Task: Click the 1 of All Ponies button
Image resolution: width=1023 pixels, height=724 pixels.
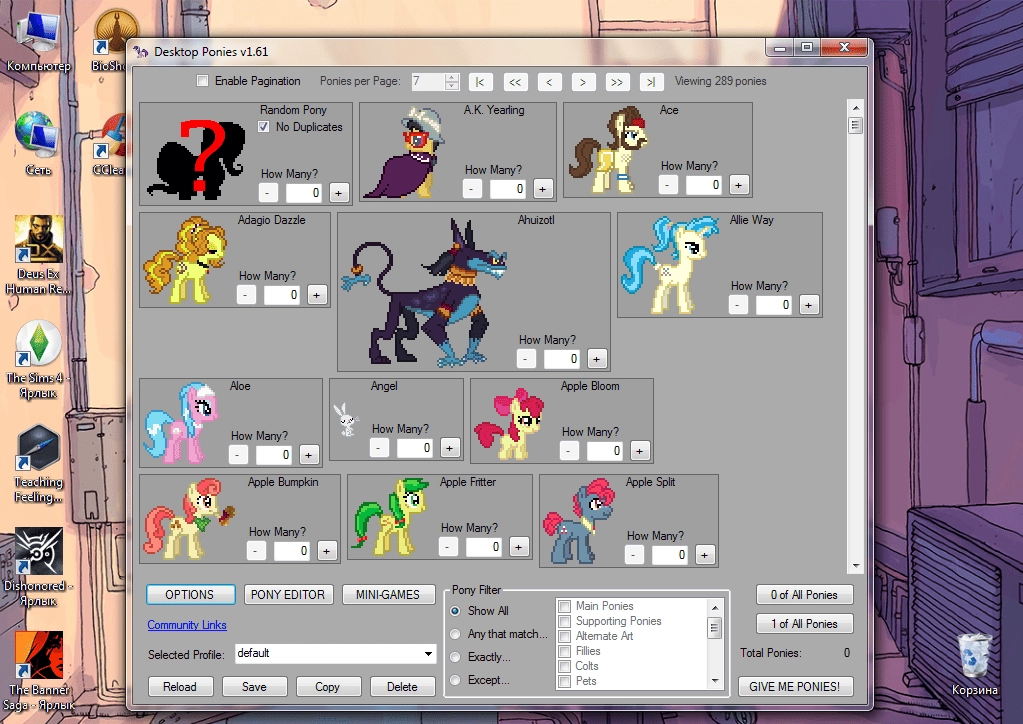Action: click(x=804, y=624)
